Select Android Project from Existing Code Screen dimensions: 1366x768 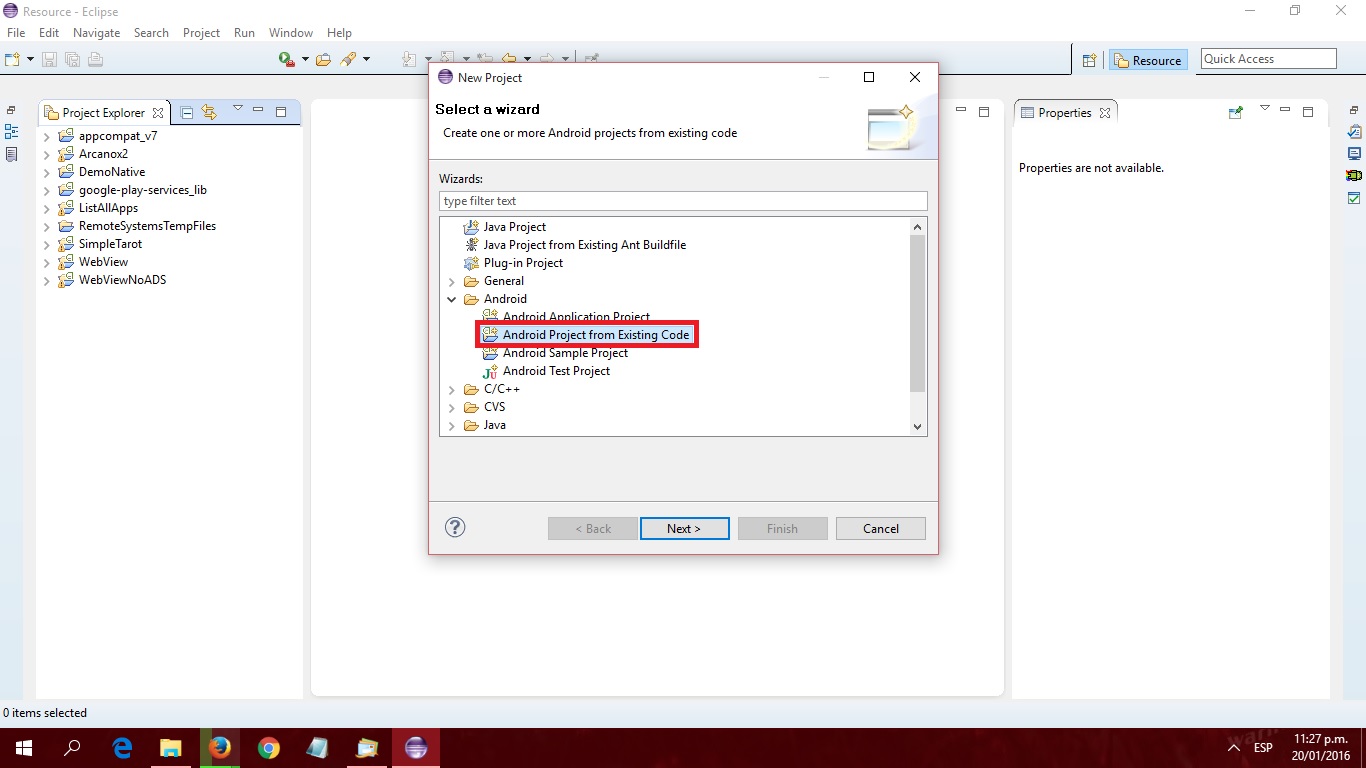pyautogui.click(x=596, y=335)
